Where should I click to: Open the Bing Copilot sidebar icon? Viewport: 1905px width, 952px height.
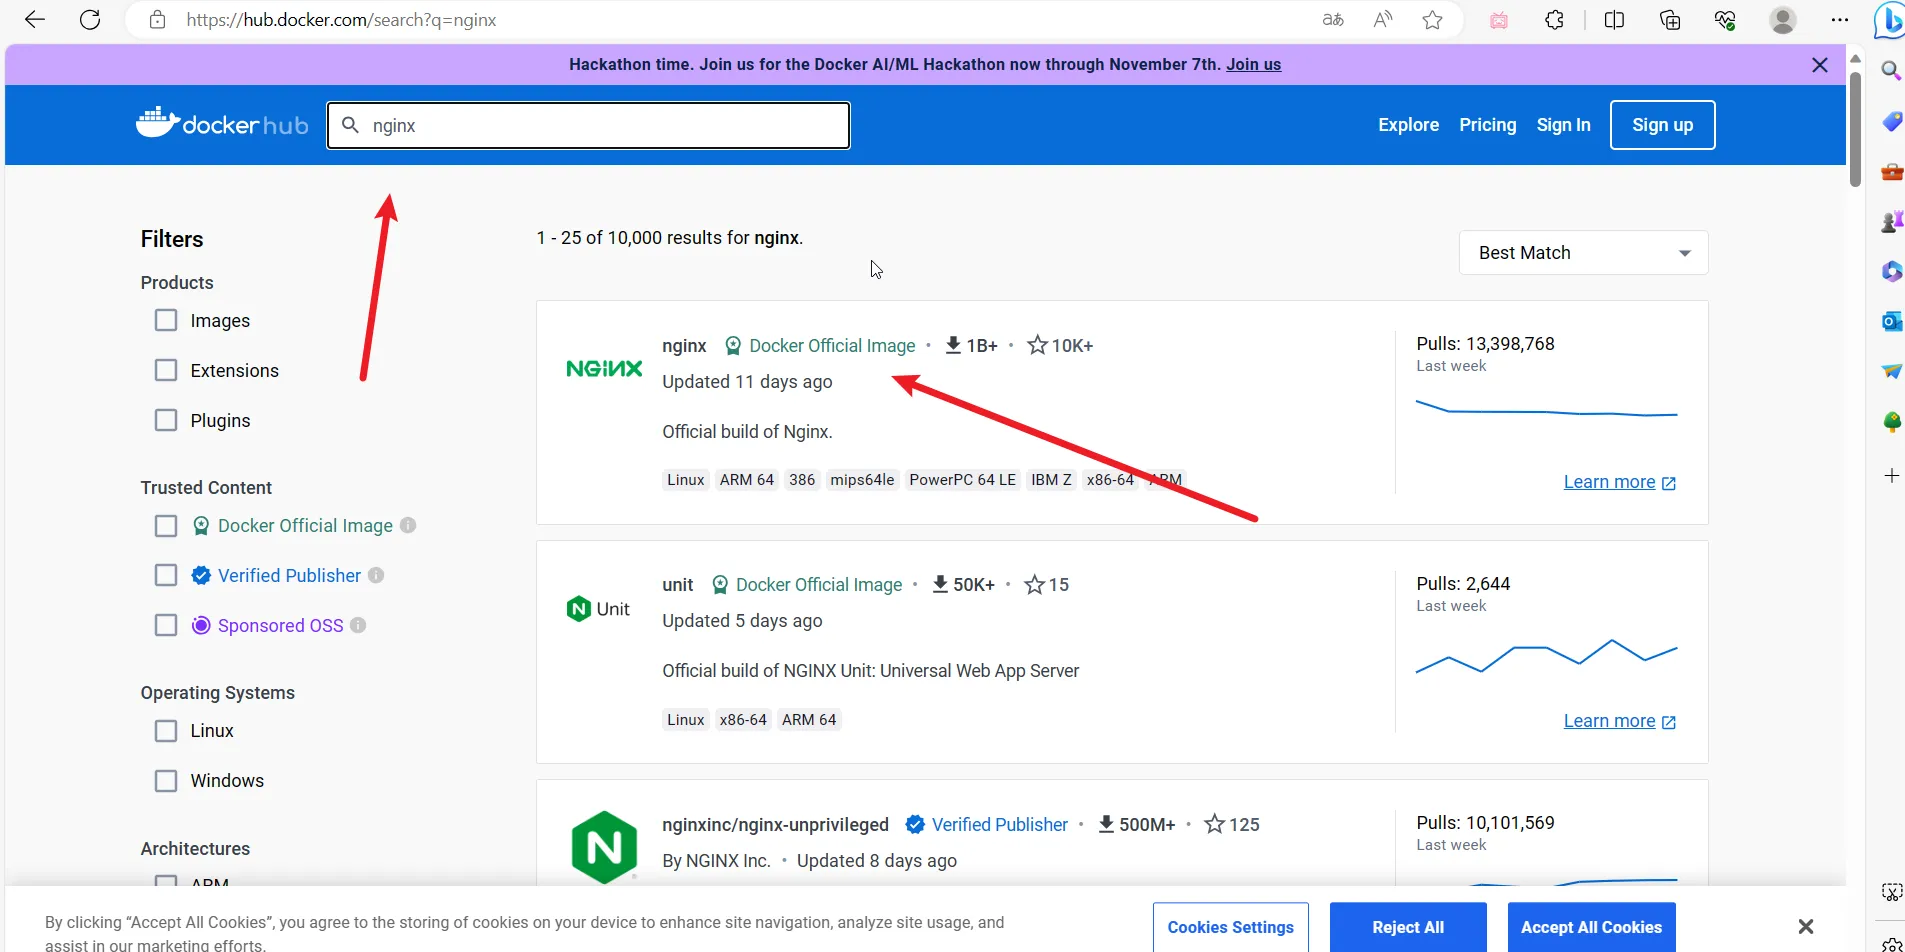tap(1889, 20)
